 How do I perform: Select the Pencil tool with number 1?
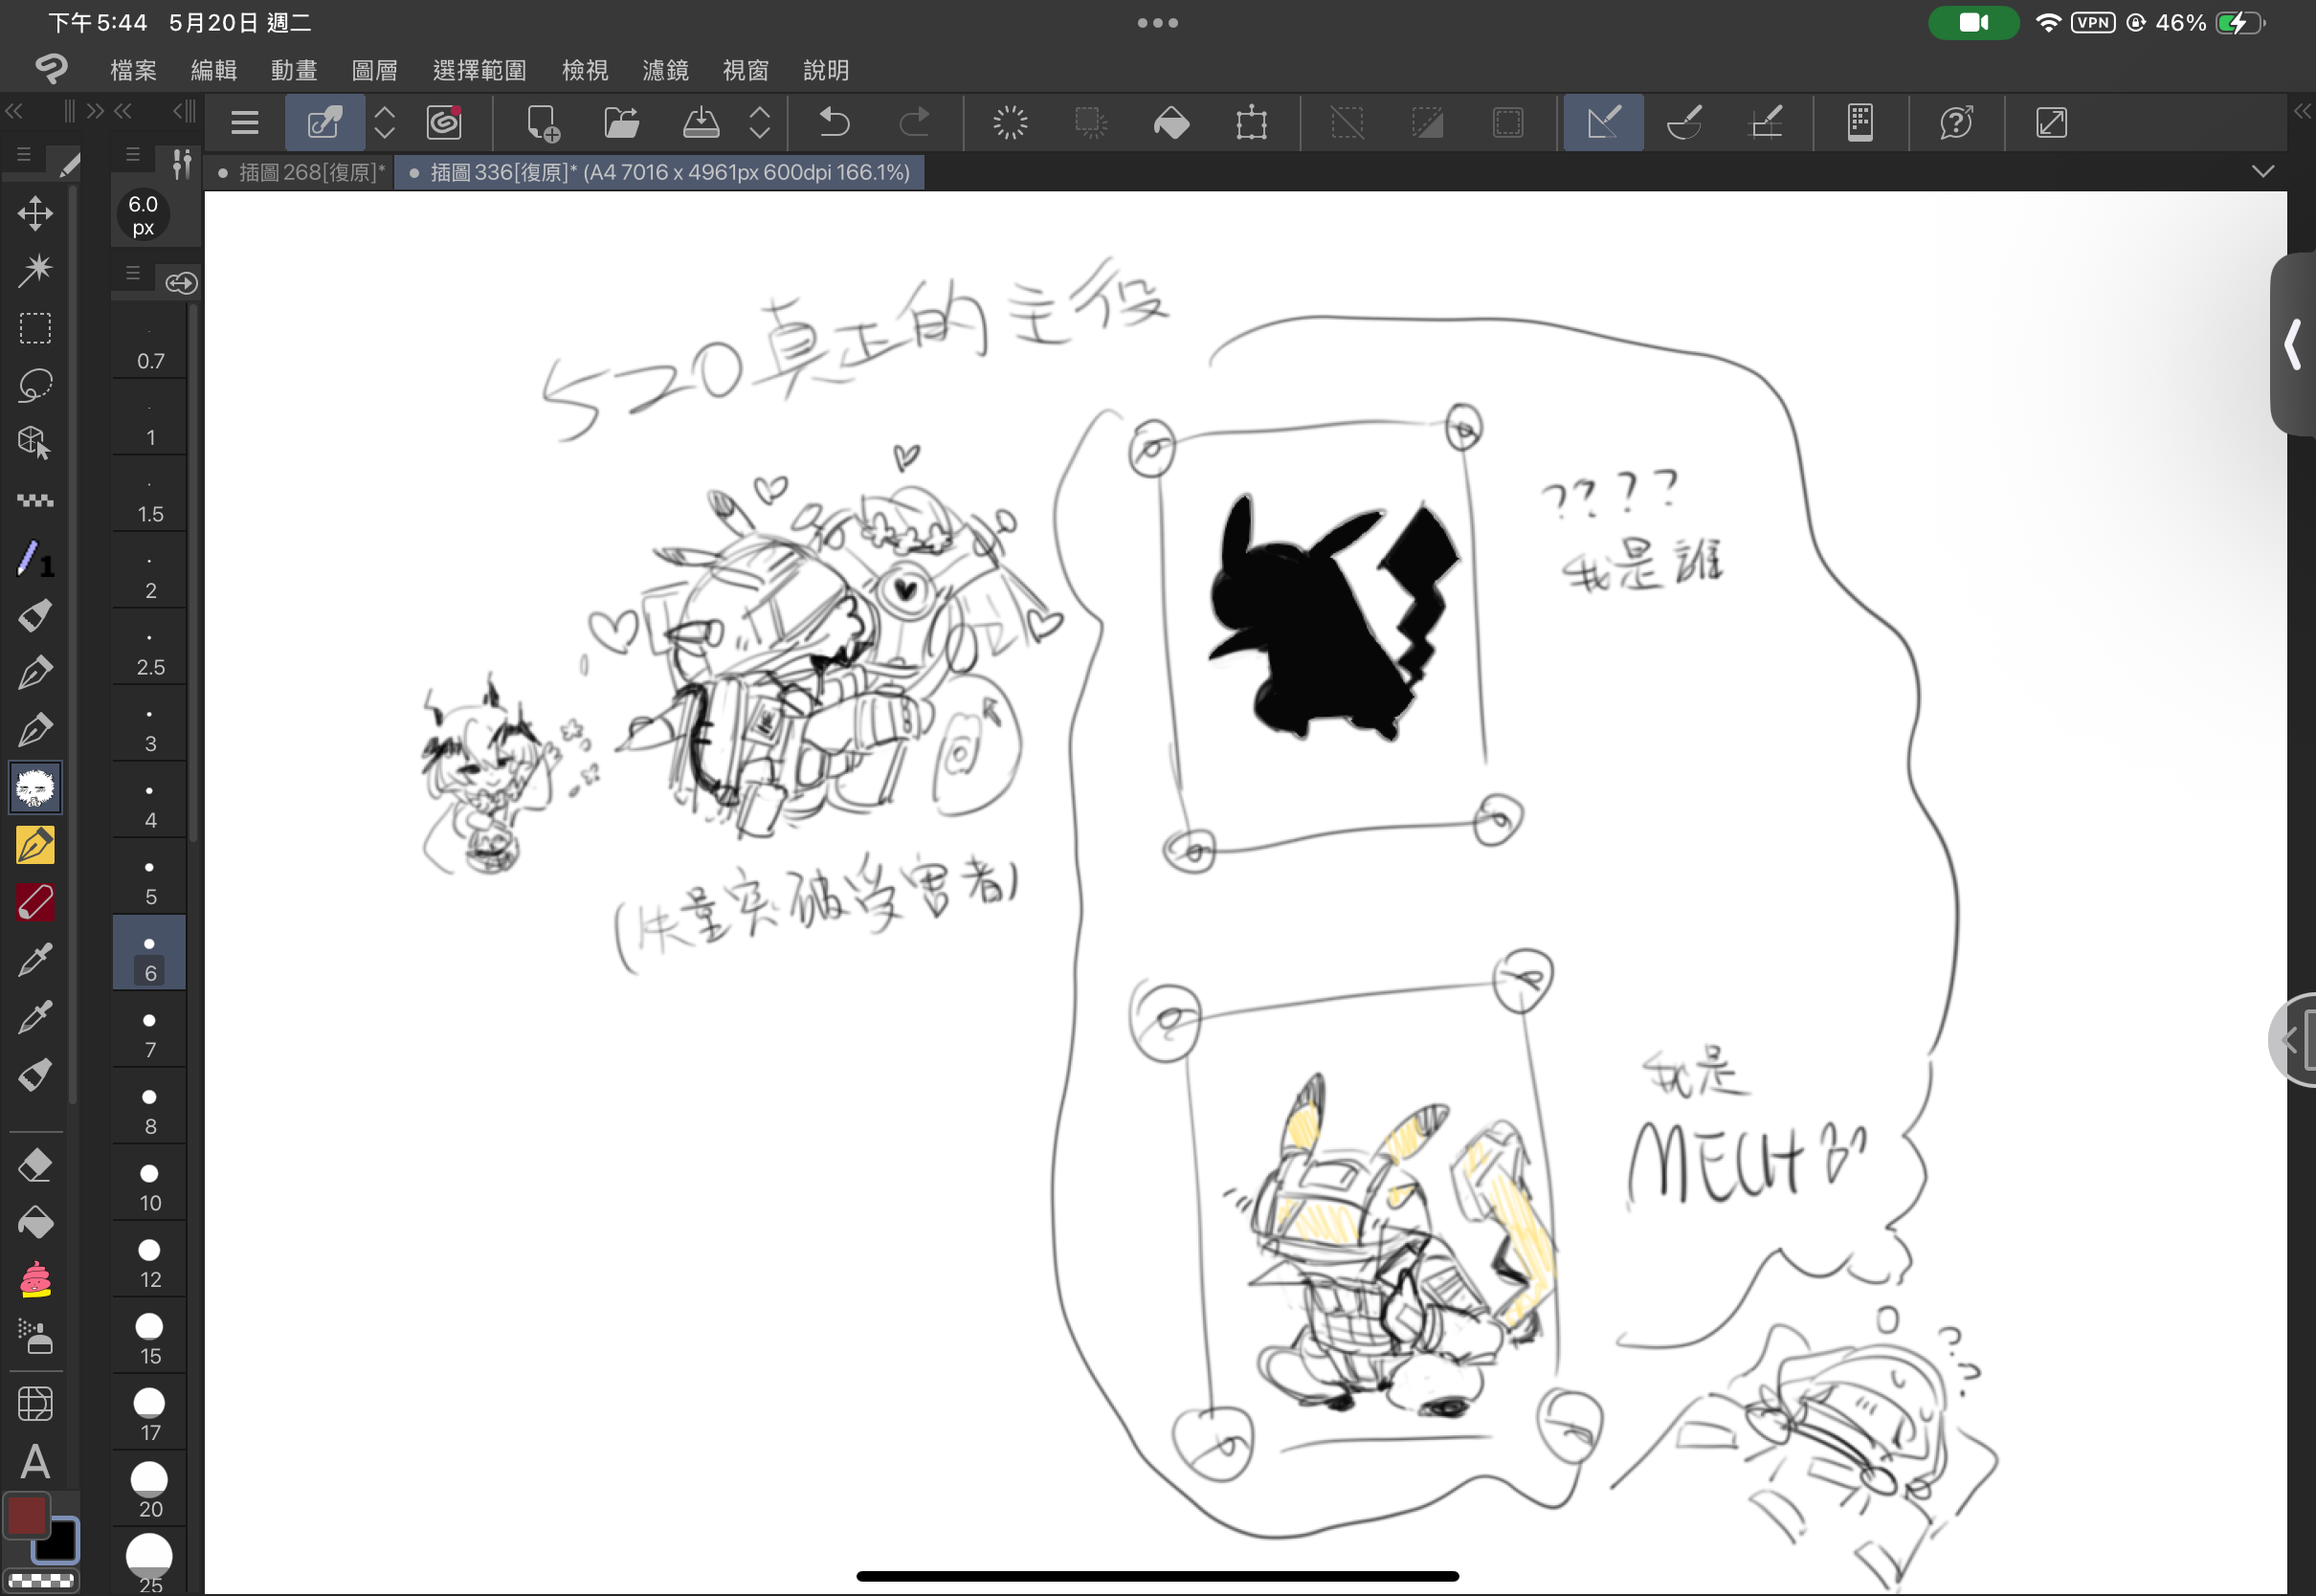coord(35,559)
